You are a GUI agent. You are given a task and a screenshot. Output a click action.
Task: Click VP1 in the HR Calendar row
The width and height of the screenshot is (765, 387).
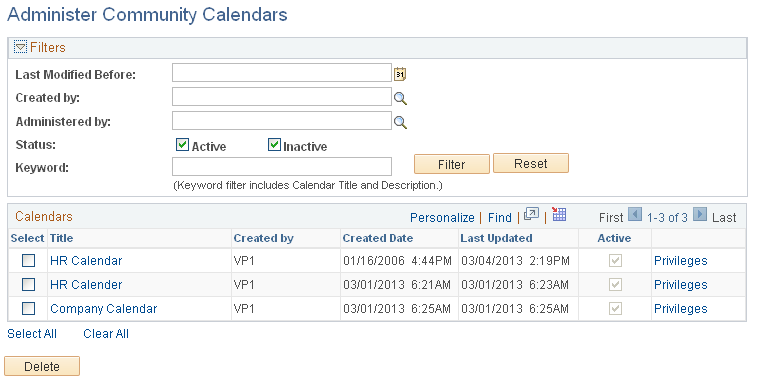(244, 261)
